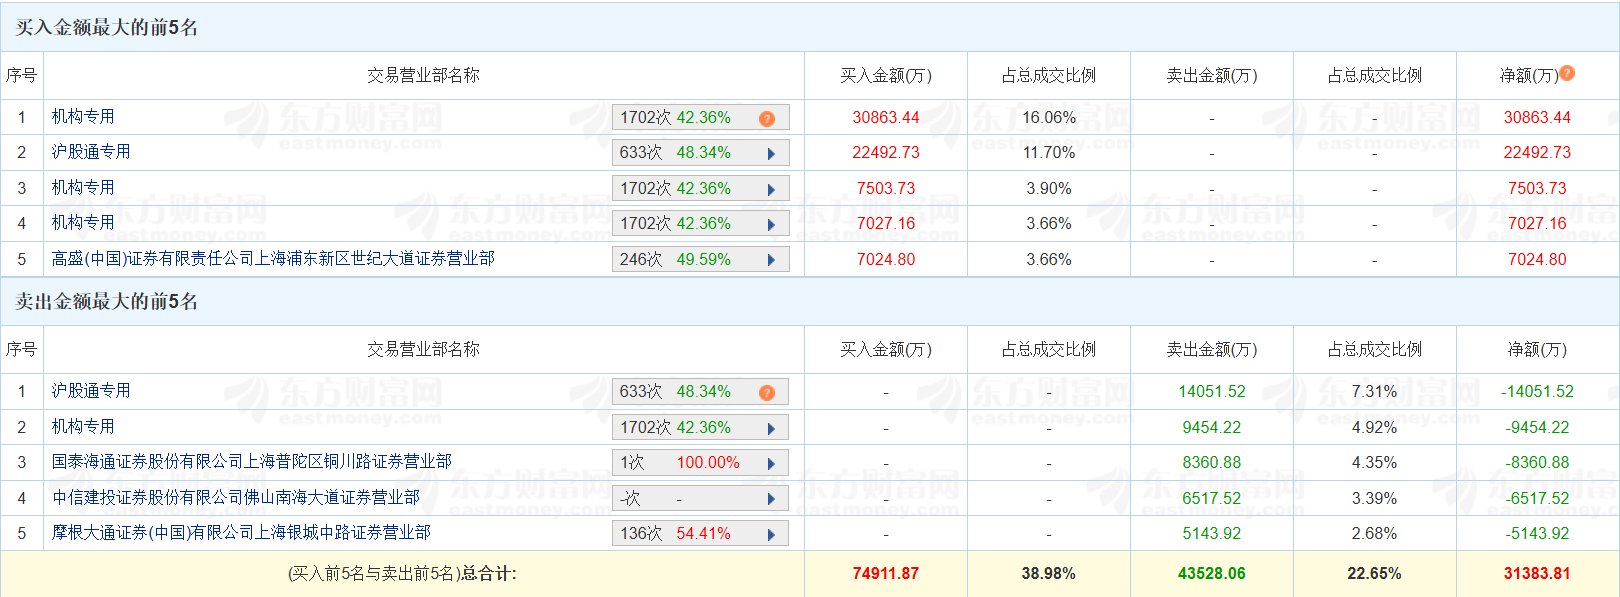Click the orange help icon beside 净额(万) header
This screenshot has width=1620, height=597.
[x=1567, y=73]
